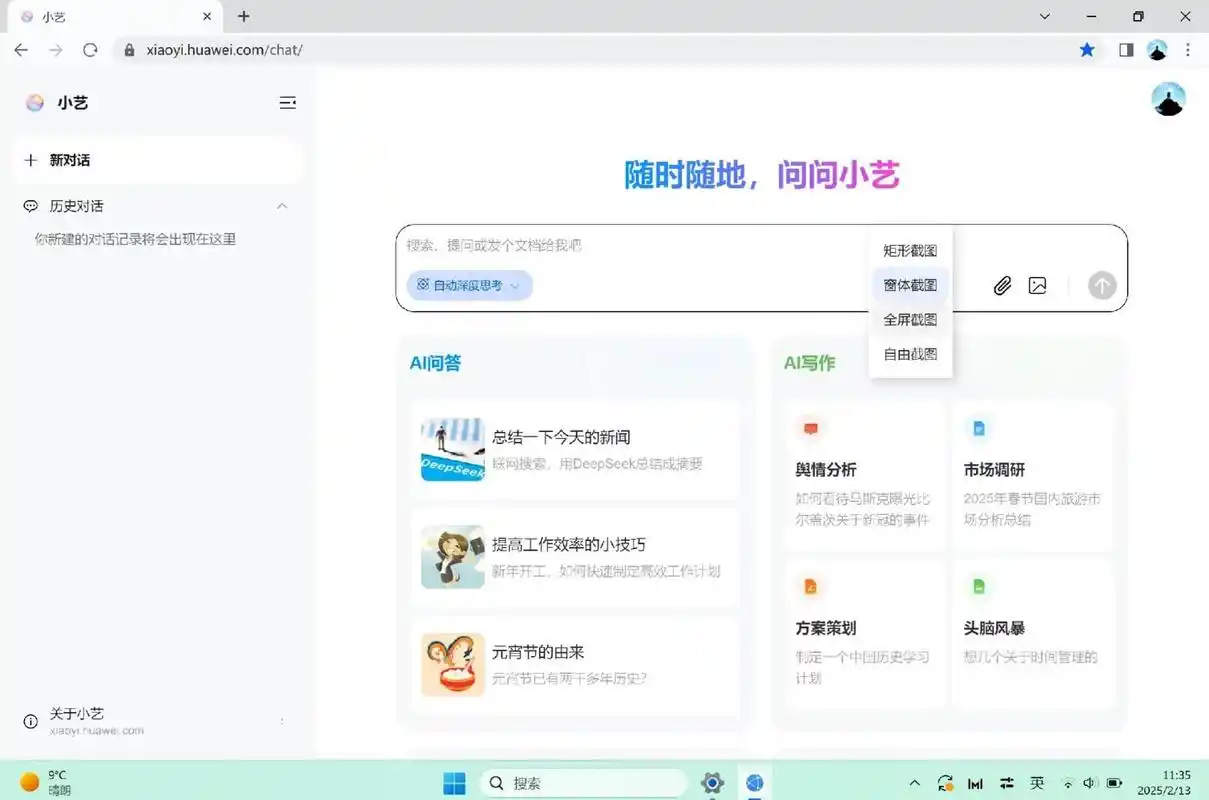The height and width of the screenshot is (800, 1209).
Task: Click the red icon above 舆情分析
Action: point(811,429)
